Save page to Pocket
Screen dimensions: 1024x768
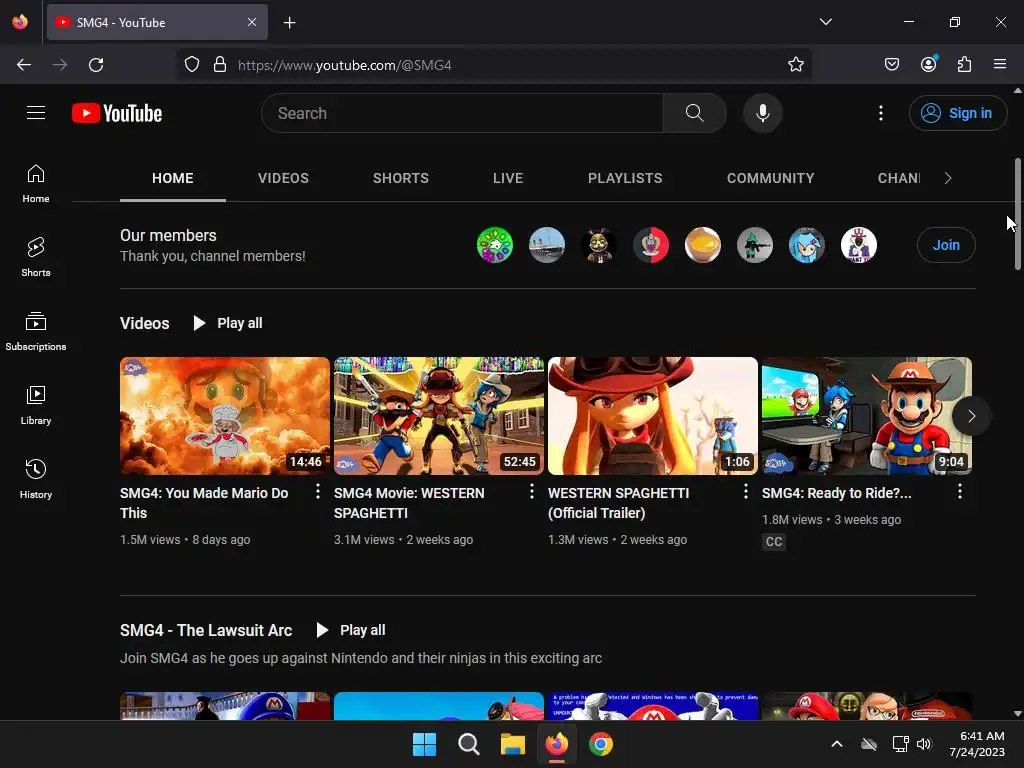coord(891,65)
